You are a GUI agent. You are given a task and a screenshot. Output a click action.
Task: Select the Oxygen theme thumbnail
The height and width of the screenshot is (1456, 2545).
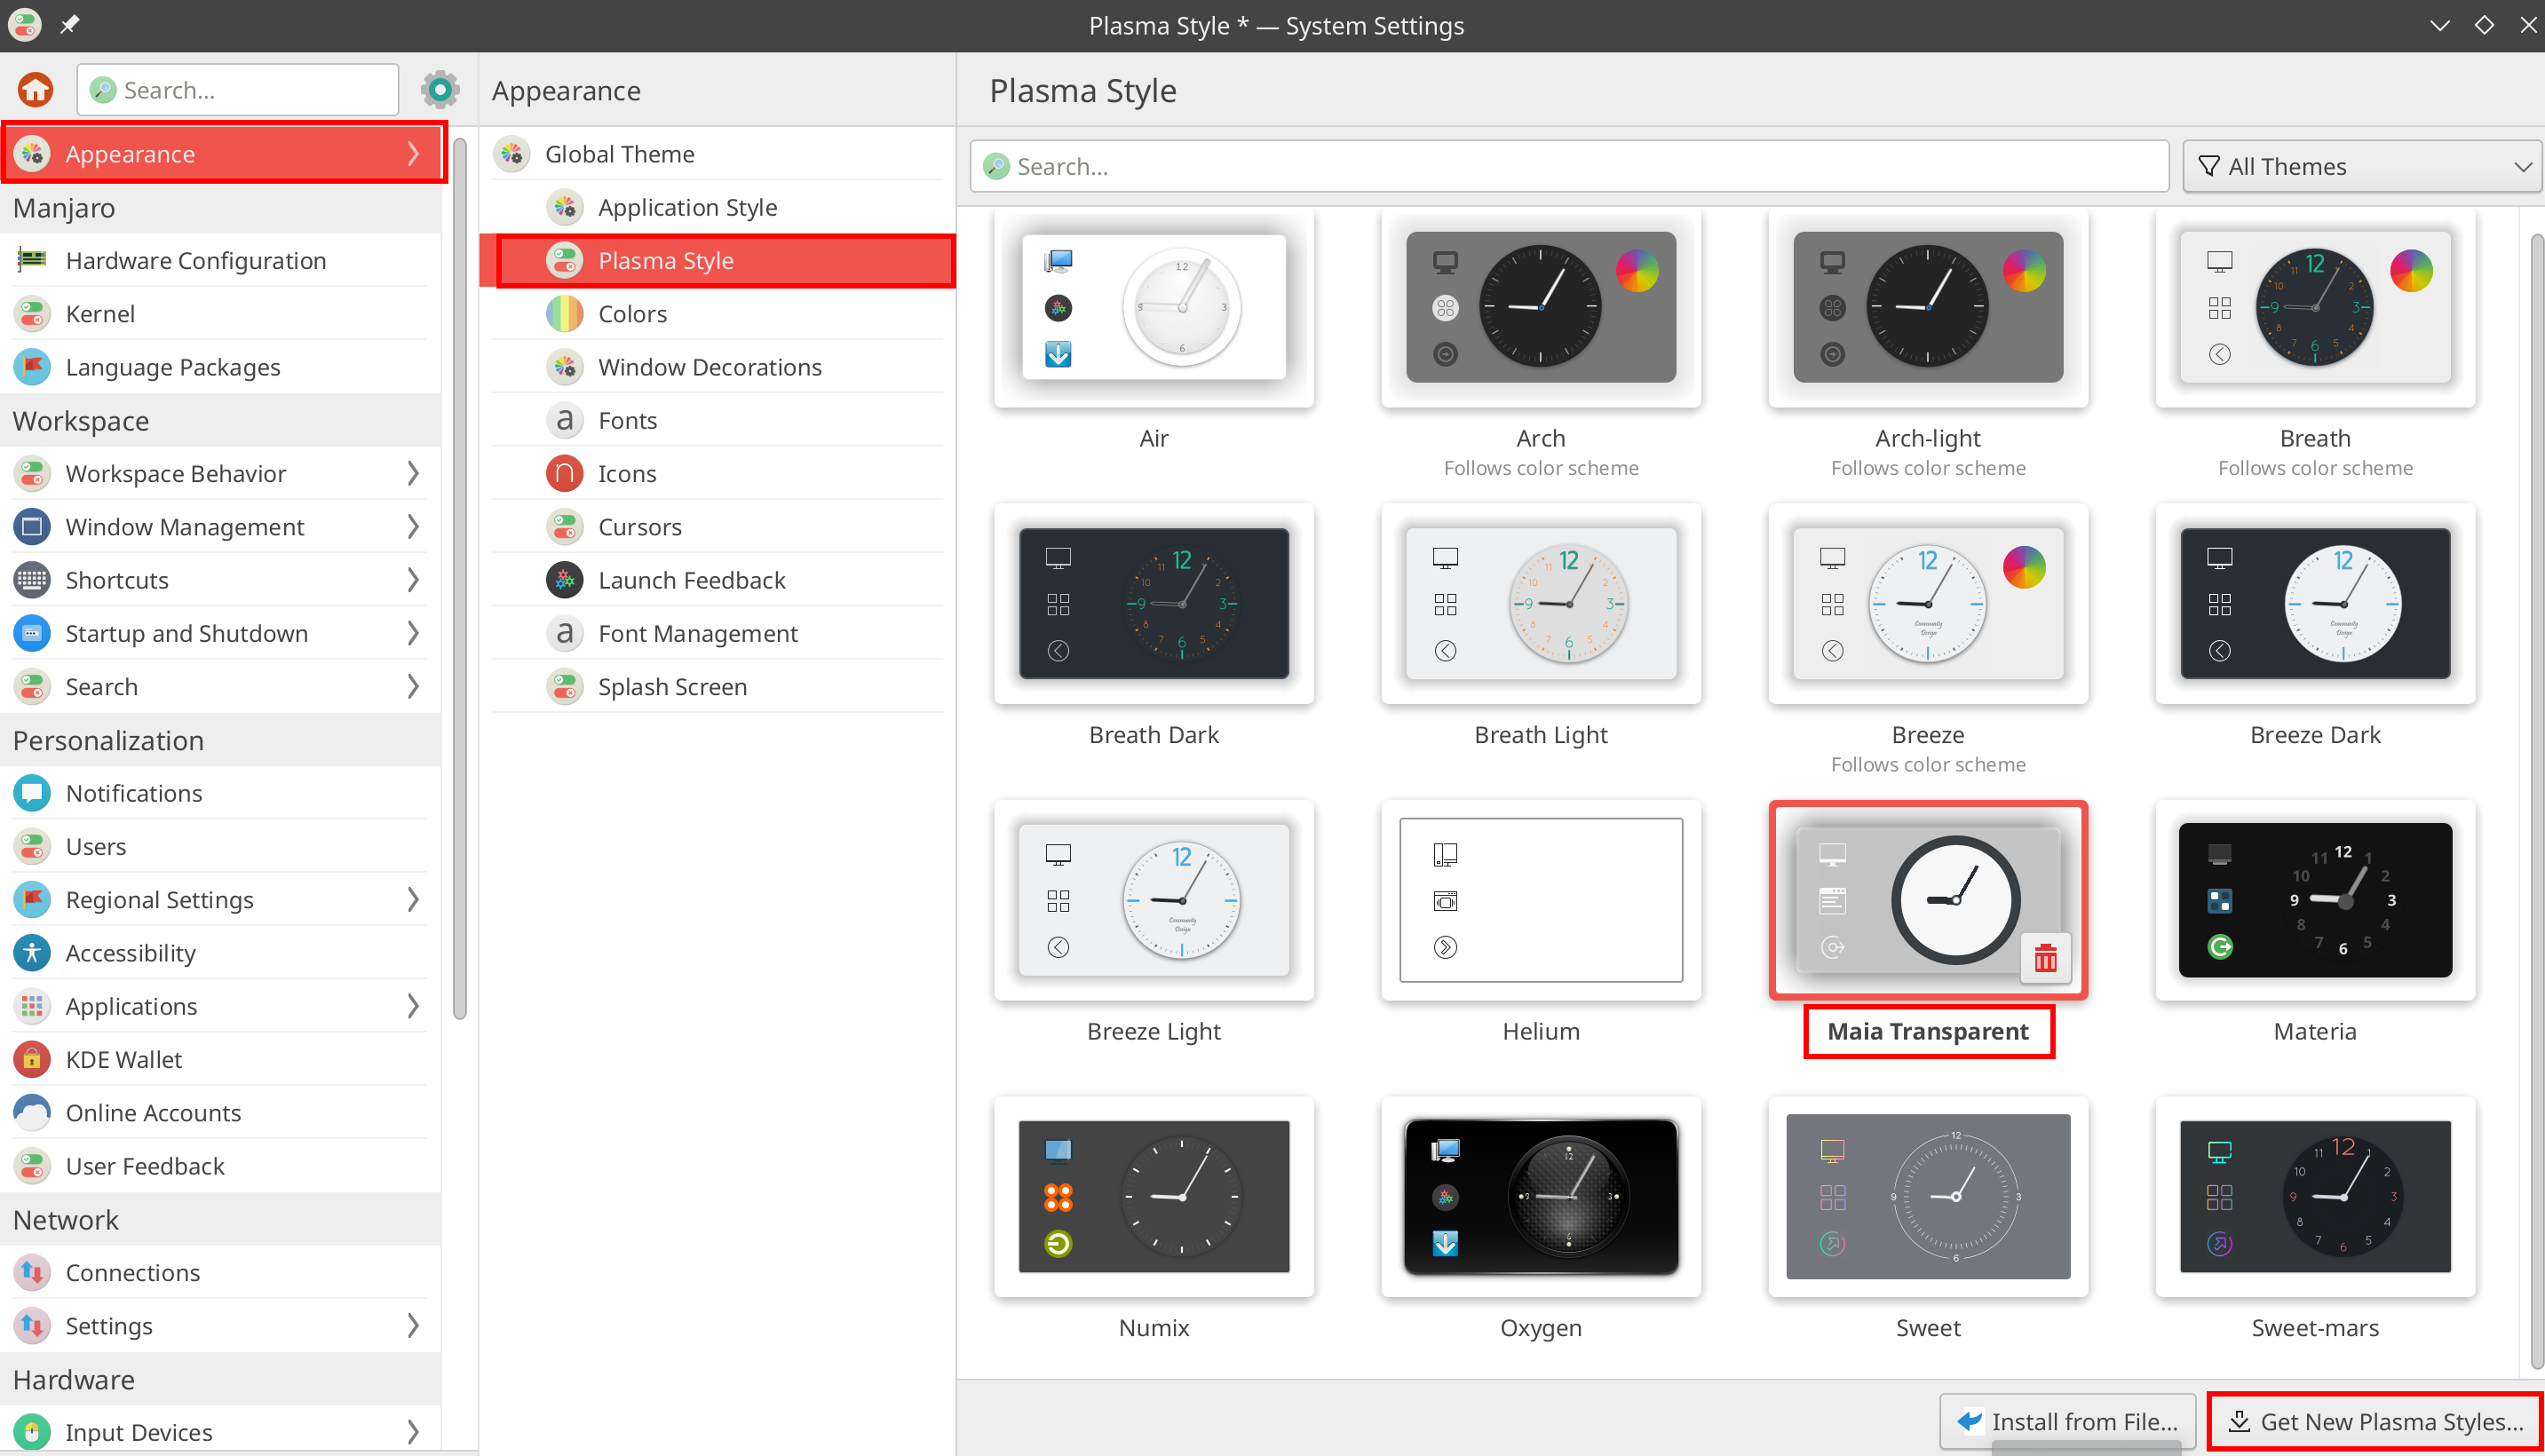click(x=1541, y=1196)
